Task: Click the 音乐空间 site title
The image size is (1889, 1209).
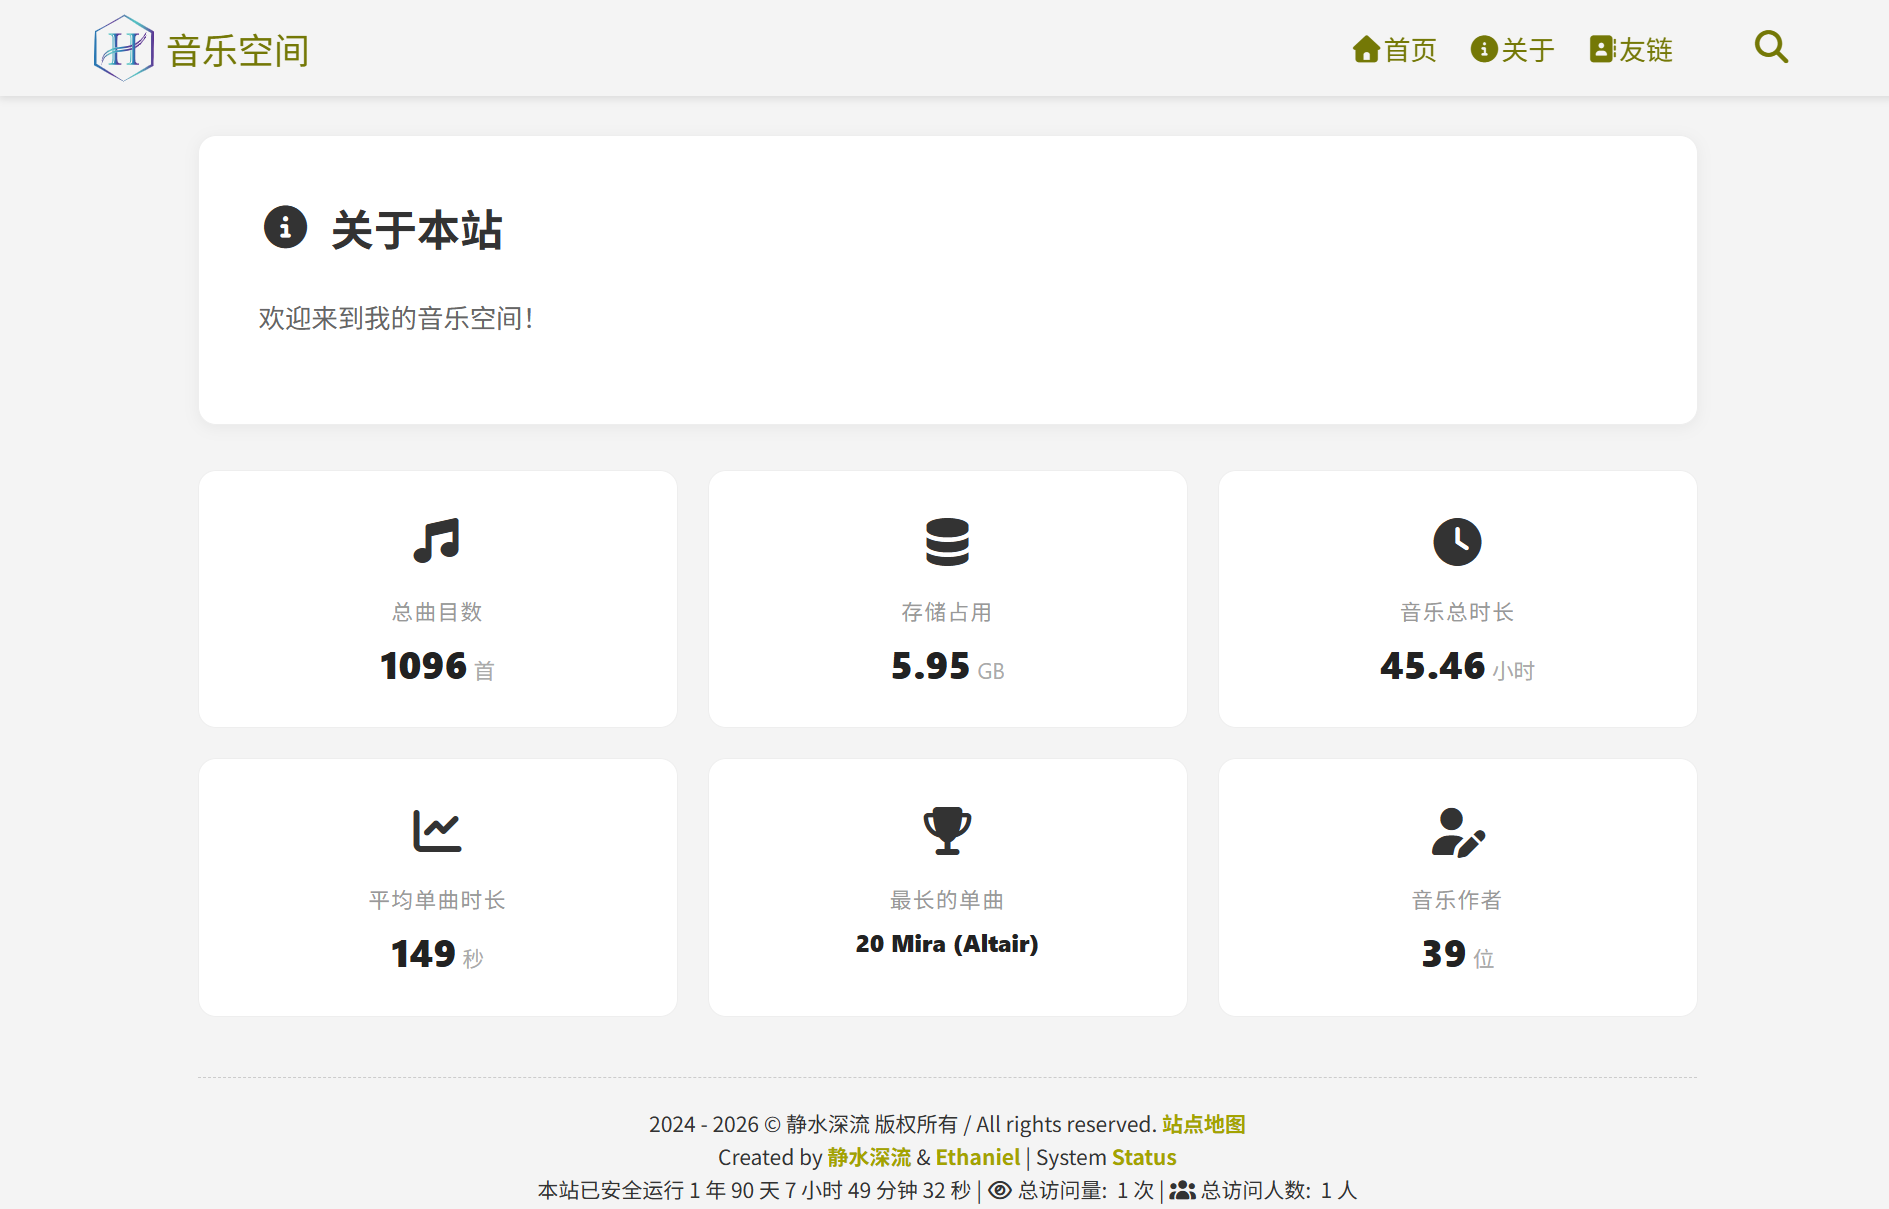Action: click(x=238, y=50)
